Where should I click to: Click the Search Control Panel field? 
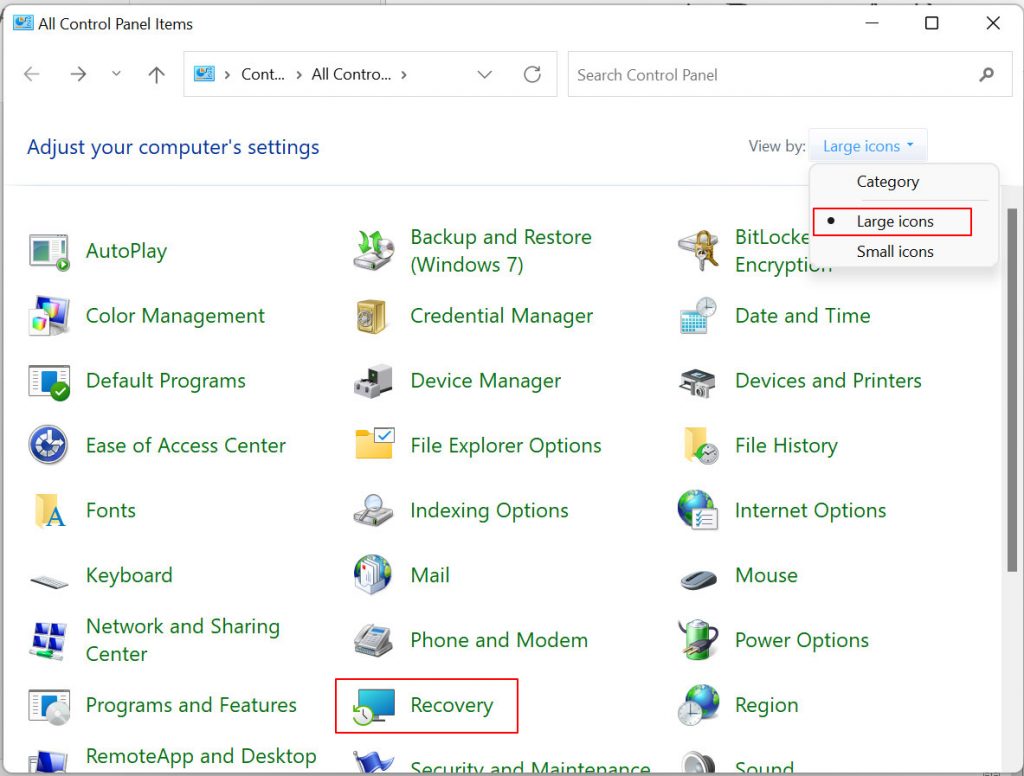click(790, 74)
